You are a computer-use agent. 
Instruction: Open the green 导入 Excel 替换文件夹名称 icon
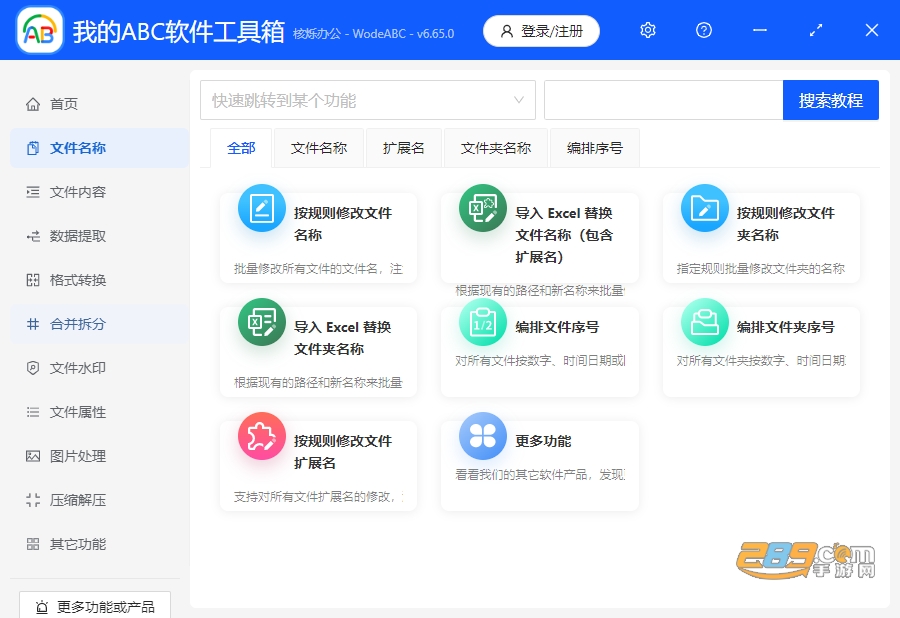[262, 322]
